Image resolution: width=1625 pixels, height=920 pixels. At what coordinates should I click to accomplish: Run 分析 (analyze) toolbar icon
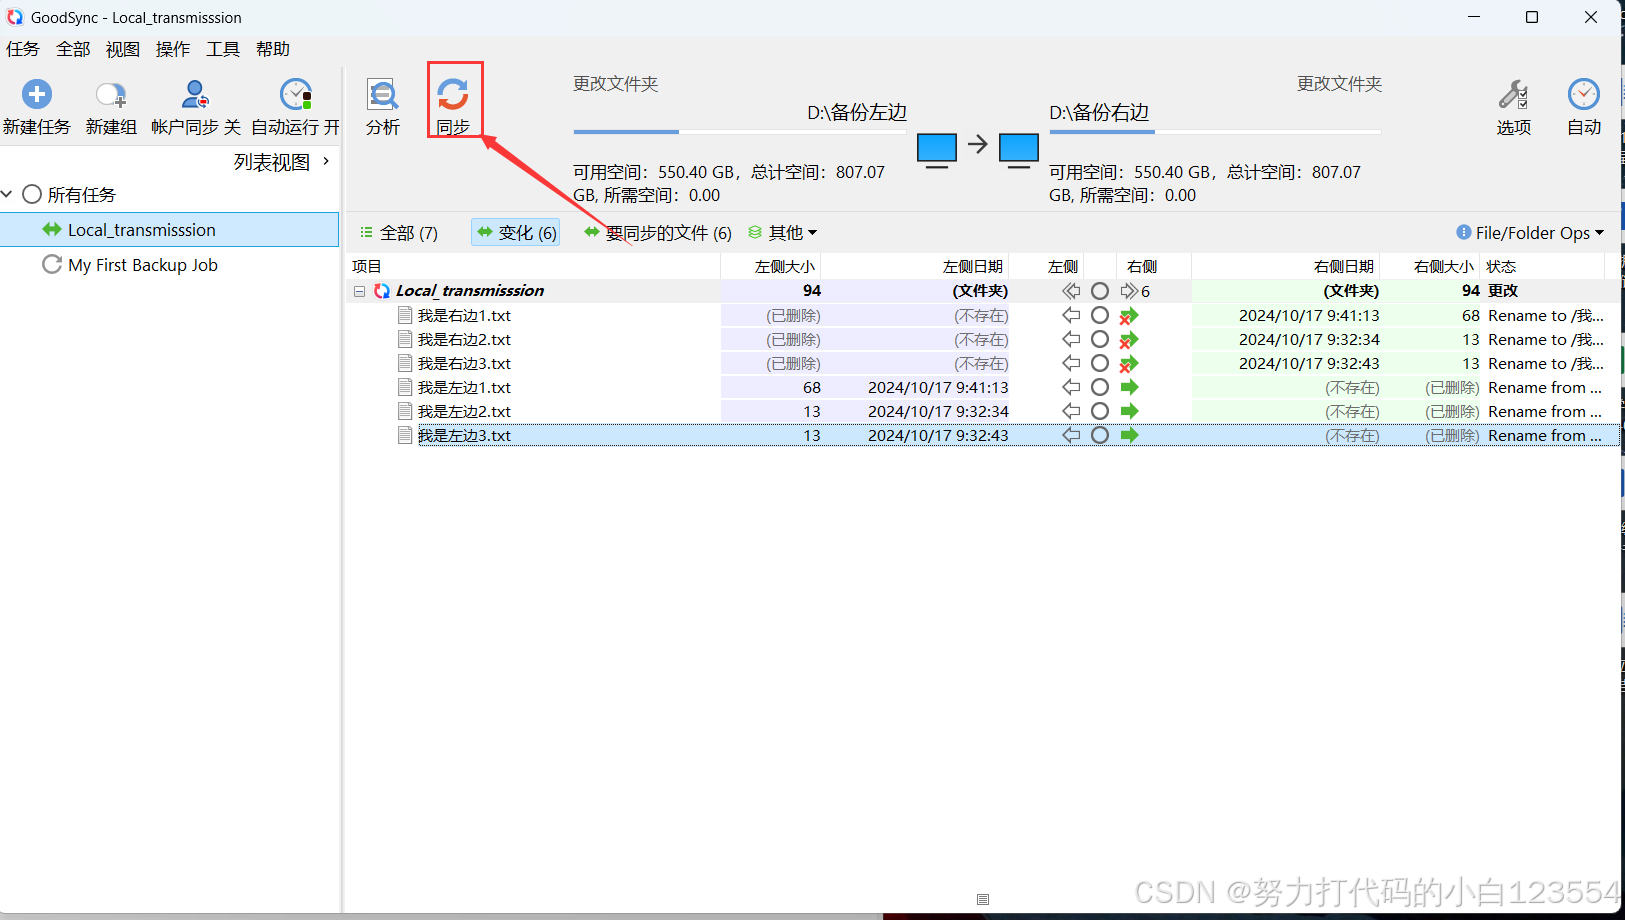click(x=382, y=94)
